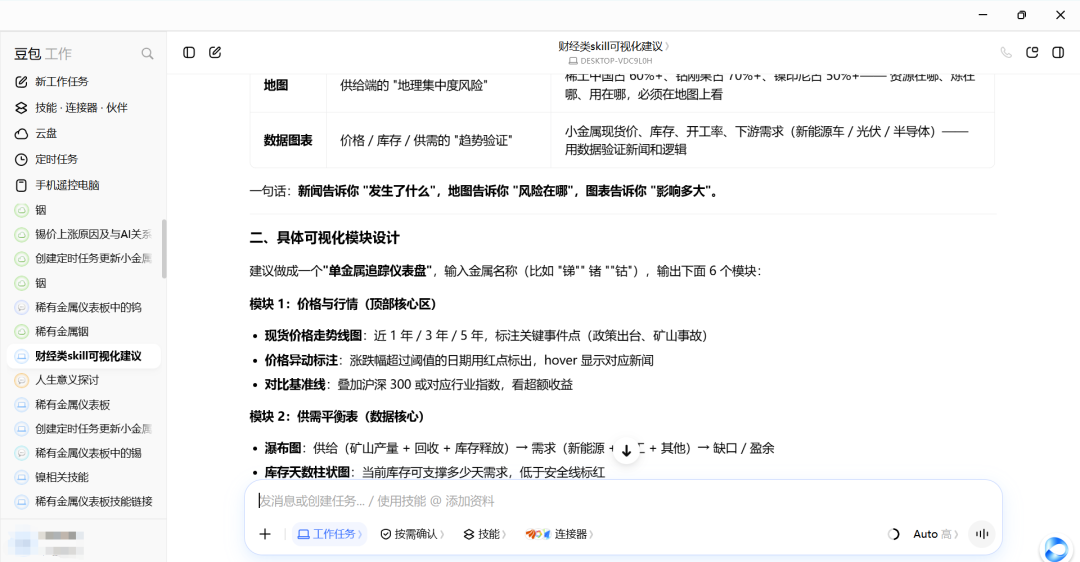The height and width of the screenshot is (562, 1080).
Task: Click the colorful connector icons beside 连接器
Action: pos(537,534)
